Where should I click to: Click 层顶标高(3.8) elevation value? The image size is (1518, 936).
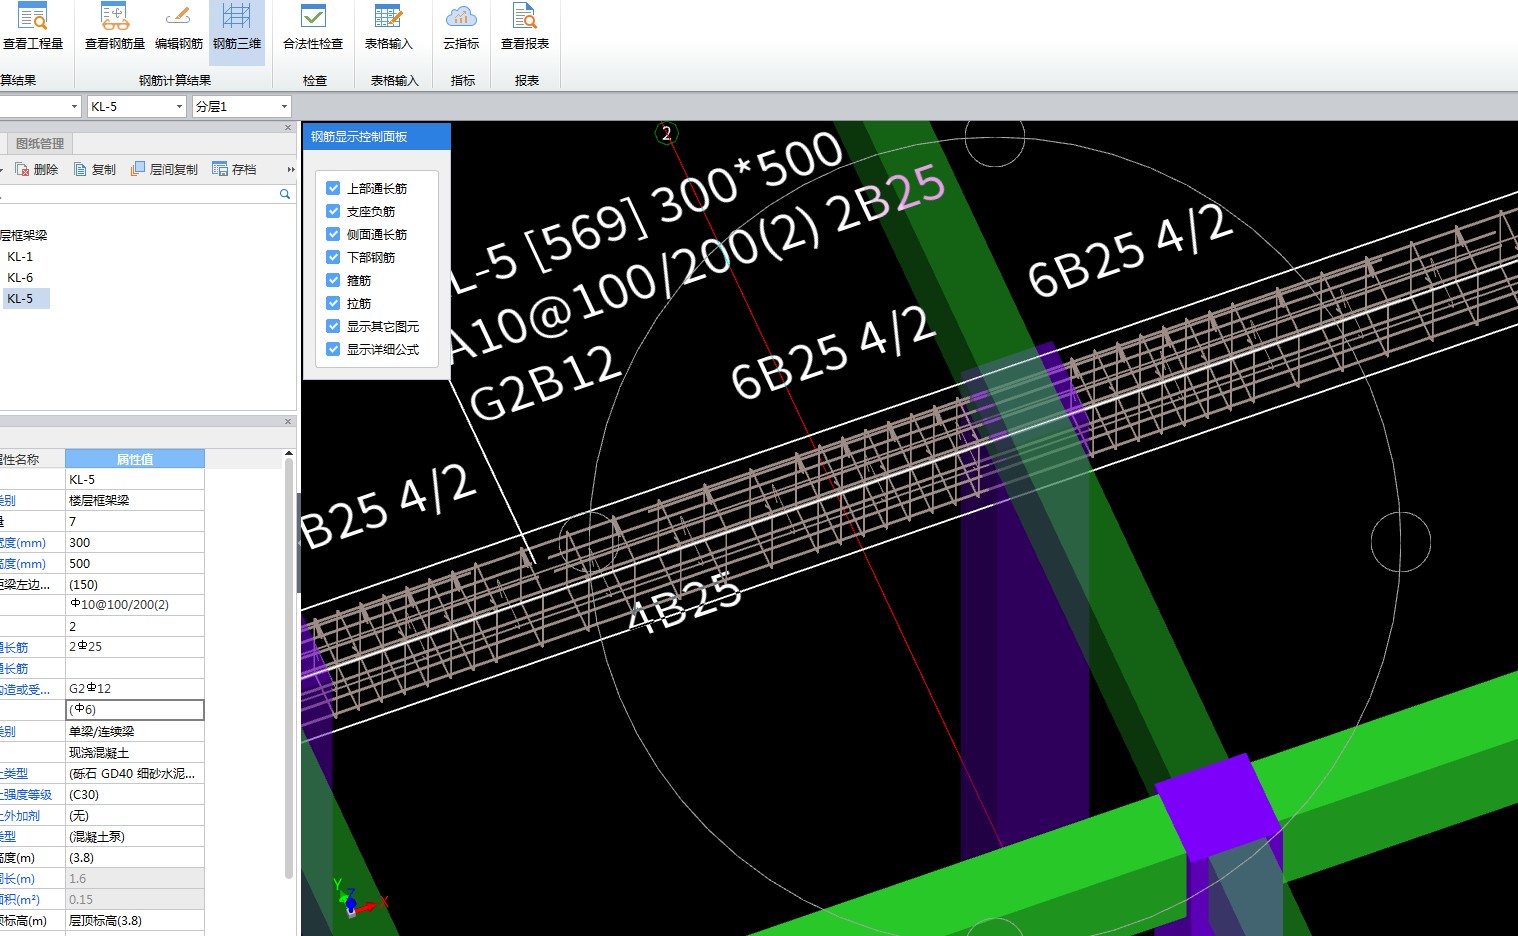[x=135, y=920]
